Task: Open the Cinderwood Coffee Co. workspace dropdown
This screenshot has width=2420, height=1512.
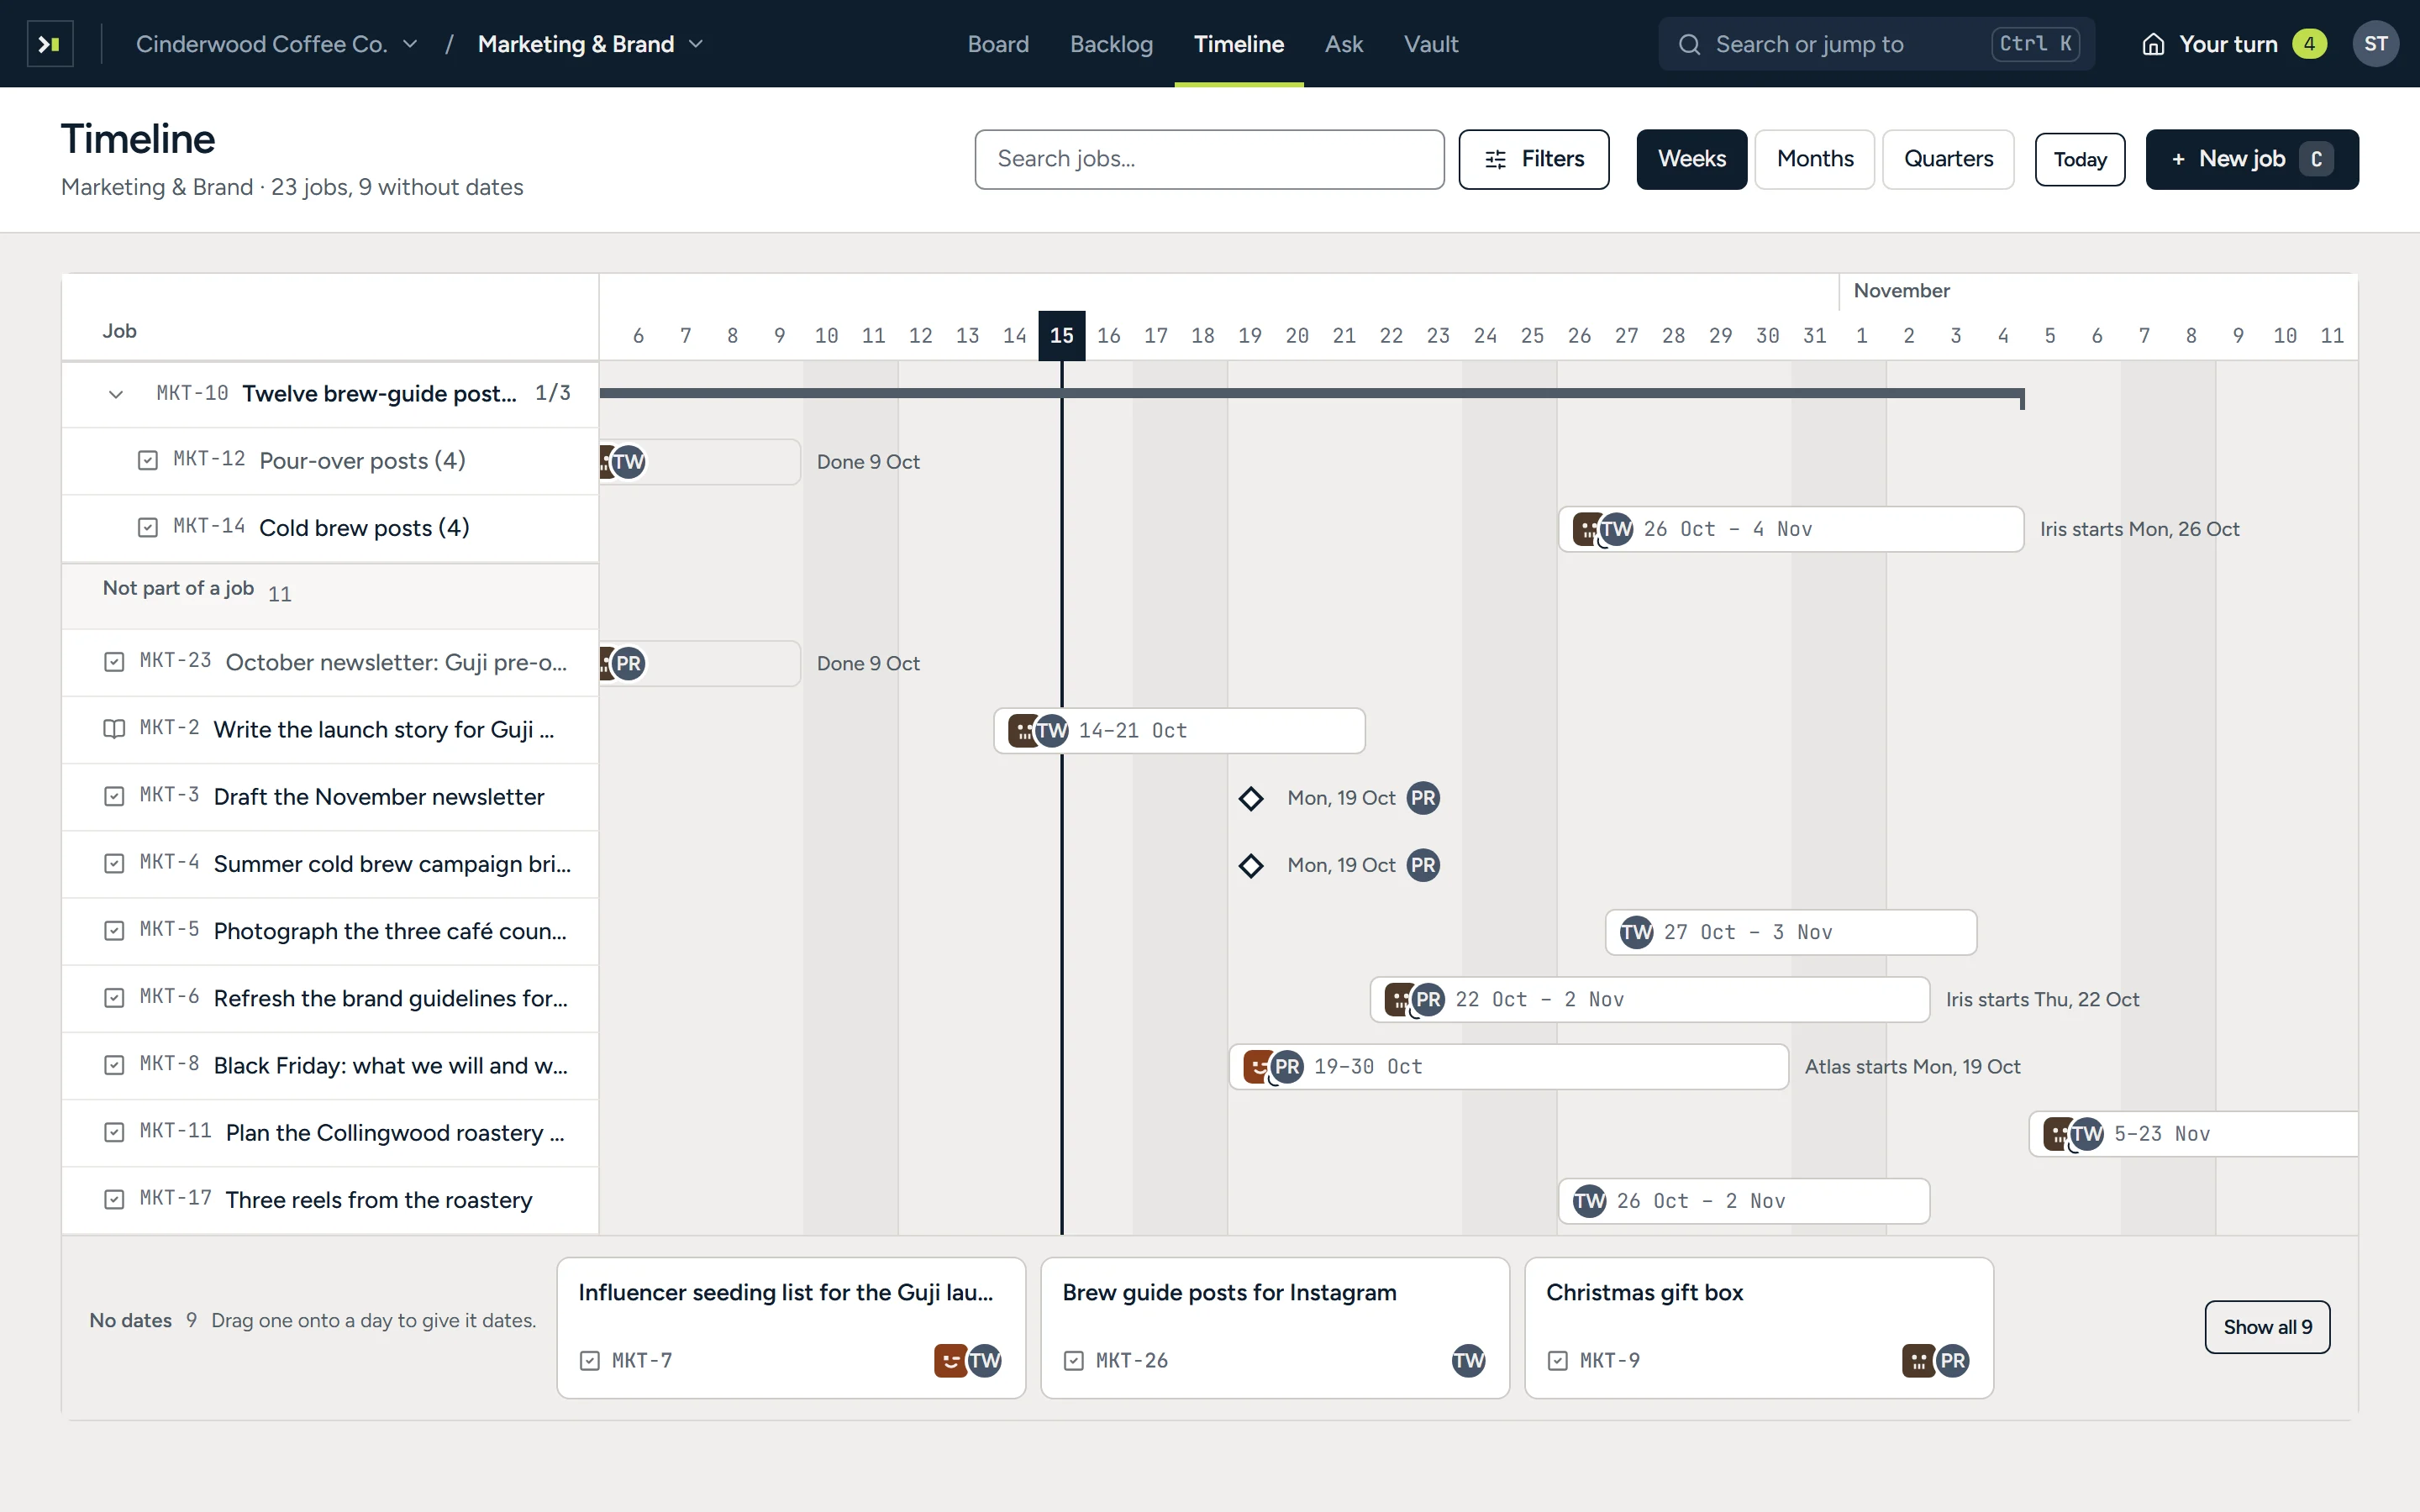Action: pos(277,44)
